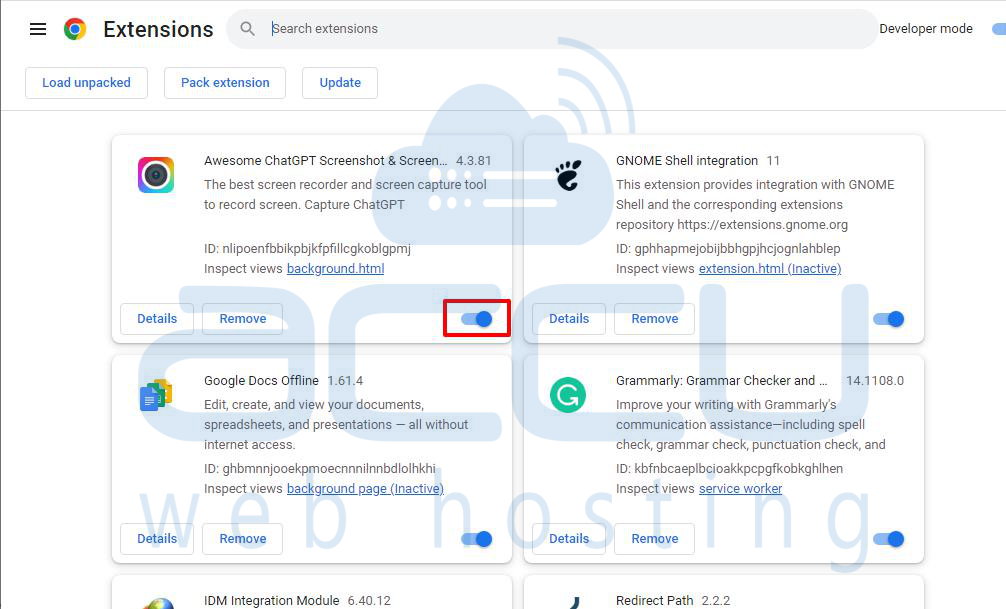Open background page (Inactive) link
This screenshot has height=609, width=1006.
(x=365, y=489)
